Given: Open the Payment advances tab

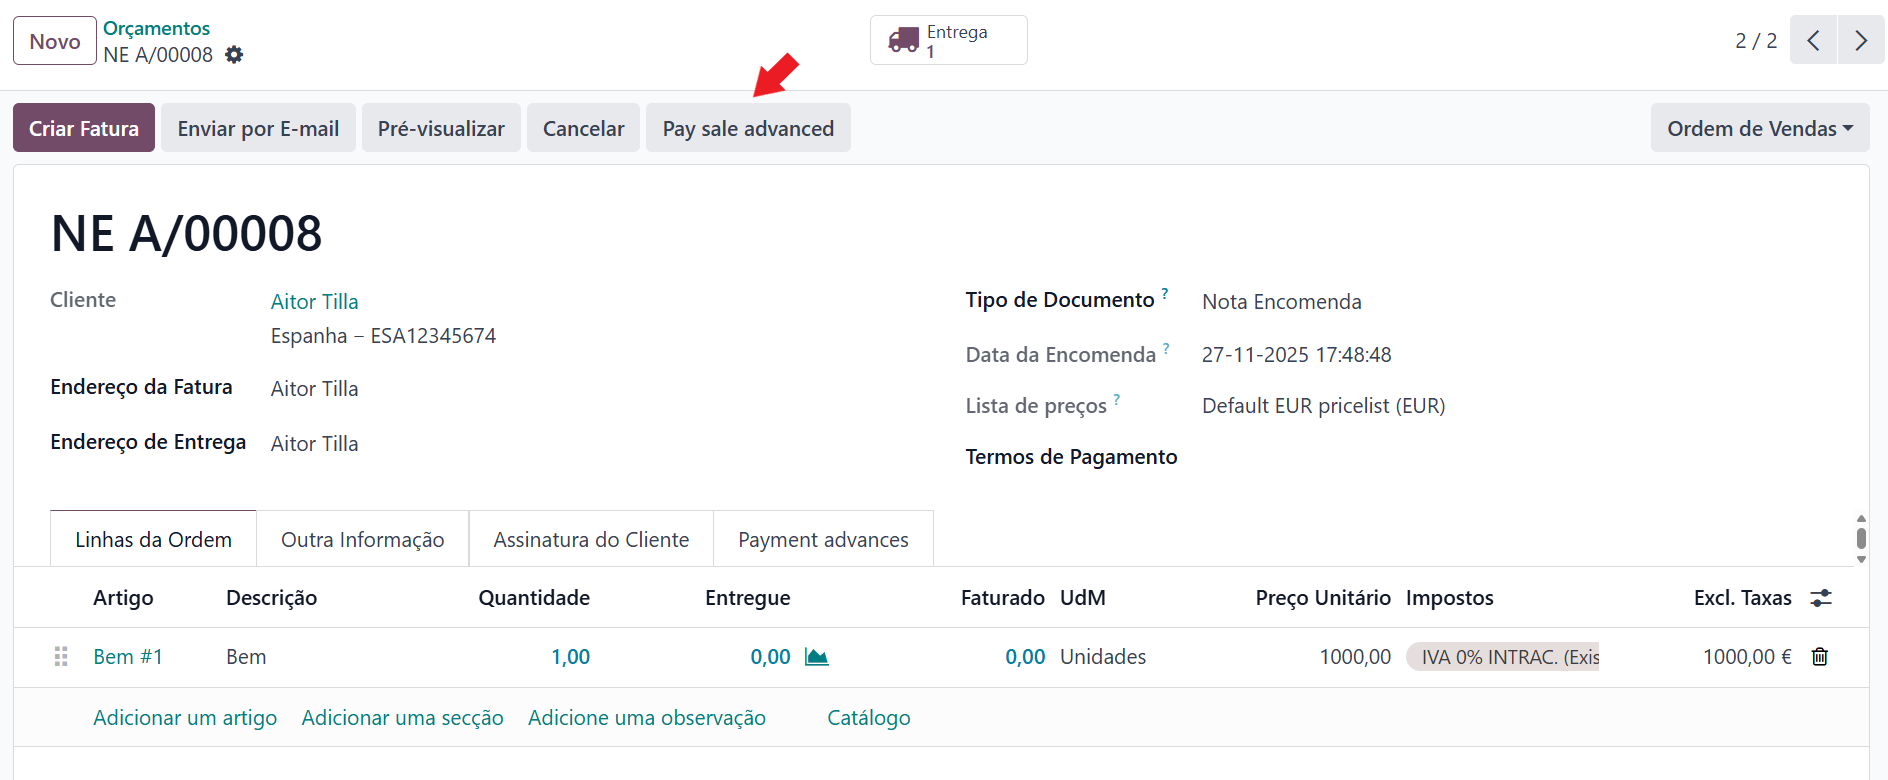Looking at the screenshot, I should (x=823, y=539).
